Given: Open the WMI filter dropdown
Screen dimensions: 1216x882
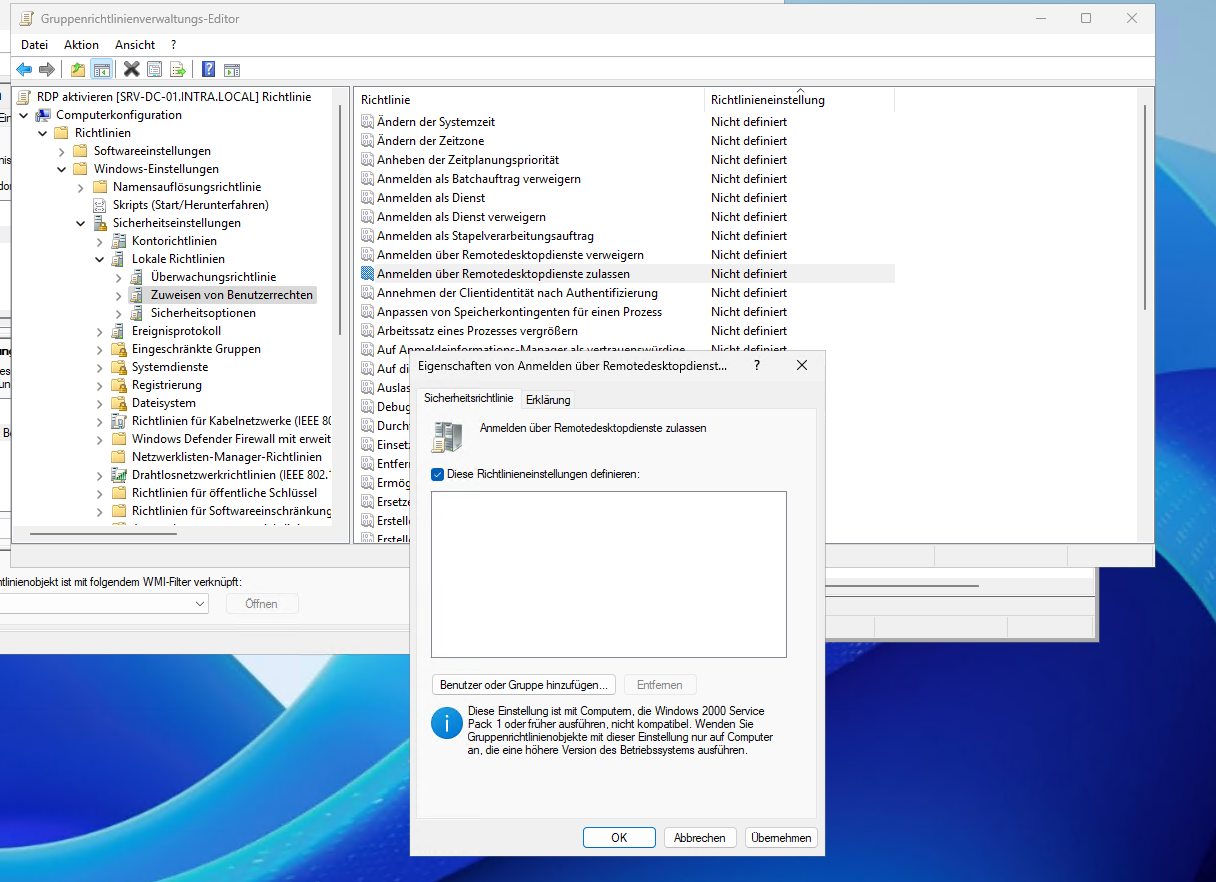Looking at the screenshot, I should [x=200, y=604].
